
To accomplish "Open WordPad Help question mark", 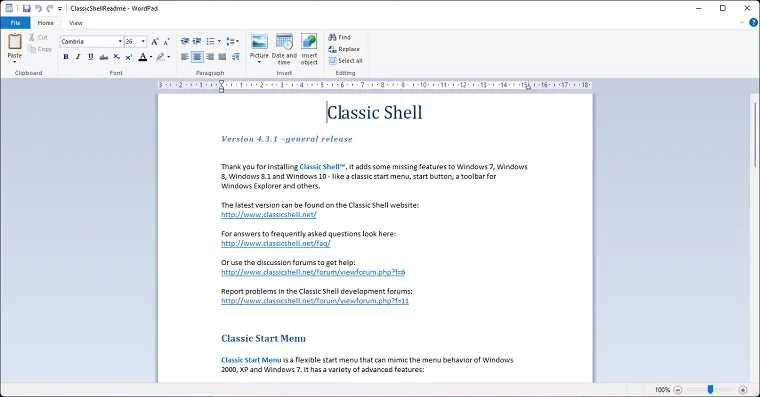I will (x=753, y=22).
